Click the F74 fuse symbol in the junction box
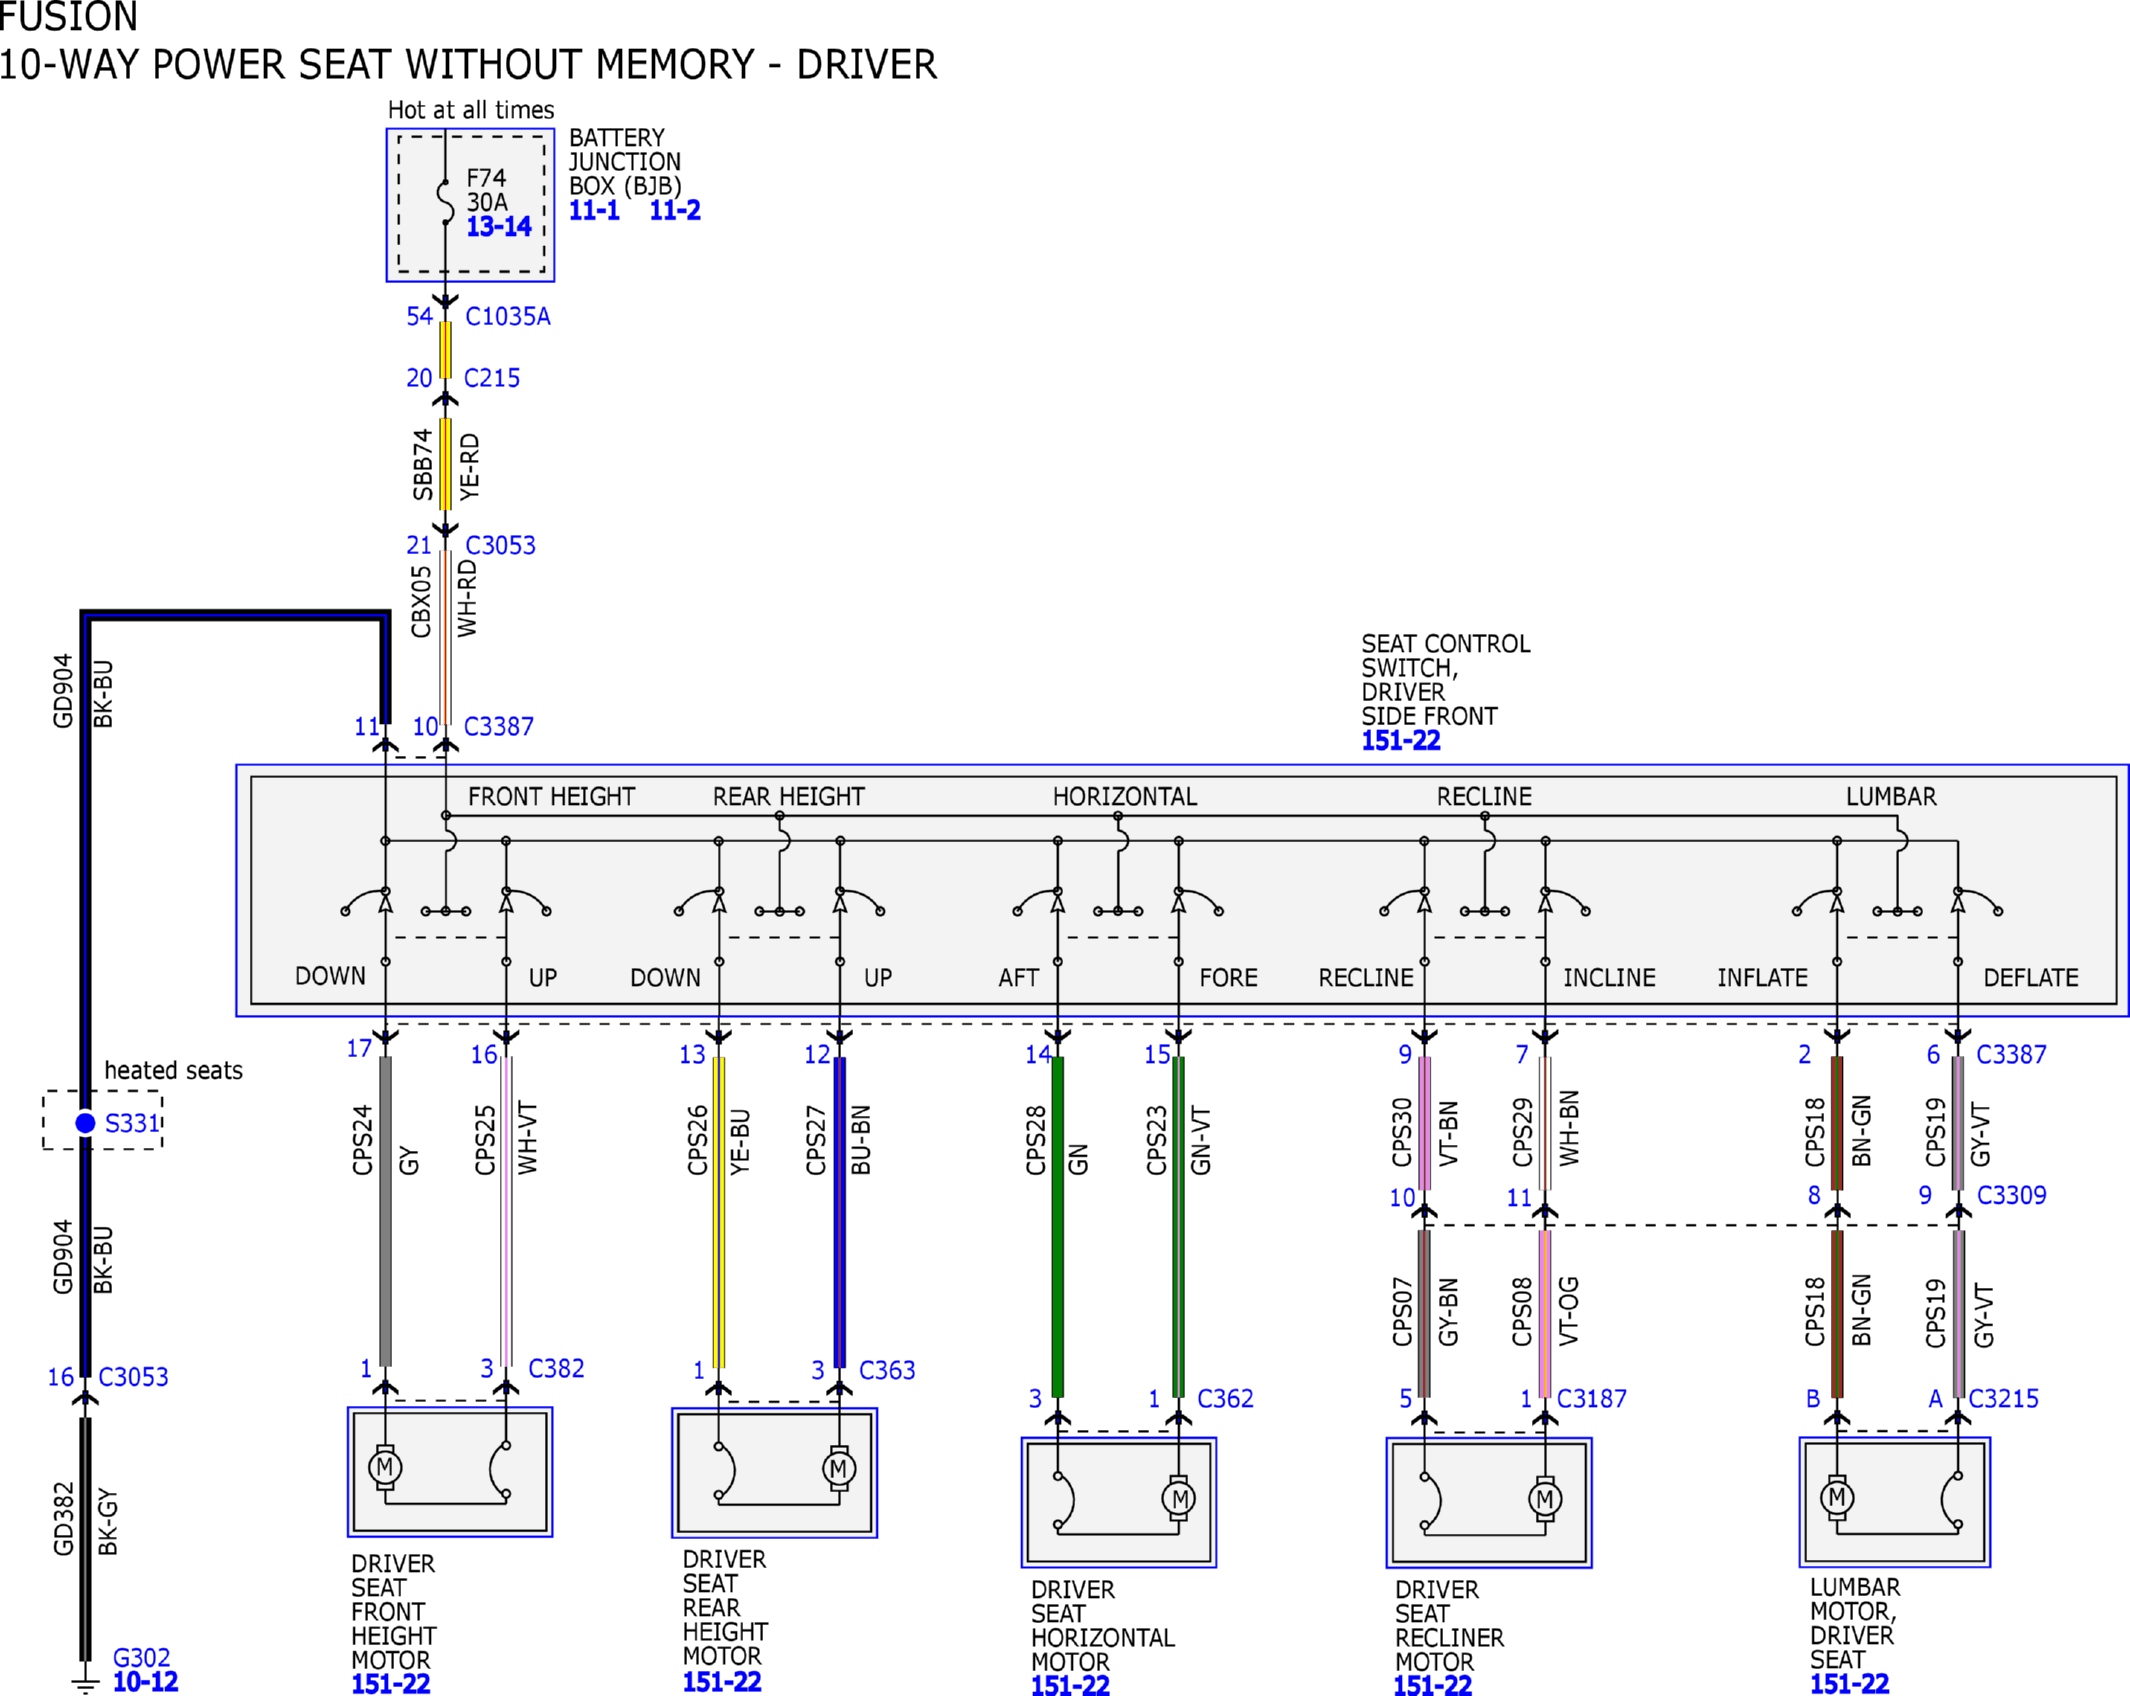This screenshot has height=1696, width=2130. (x=445, y=201)
